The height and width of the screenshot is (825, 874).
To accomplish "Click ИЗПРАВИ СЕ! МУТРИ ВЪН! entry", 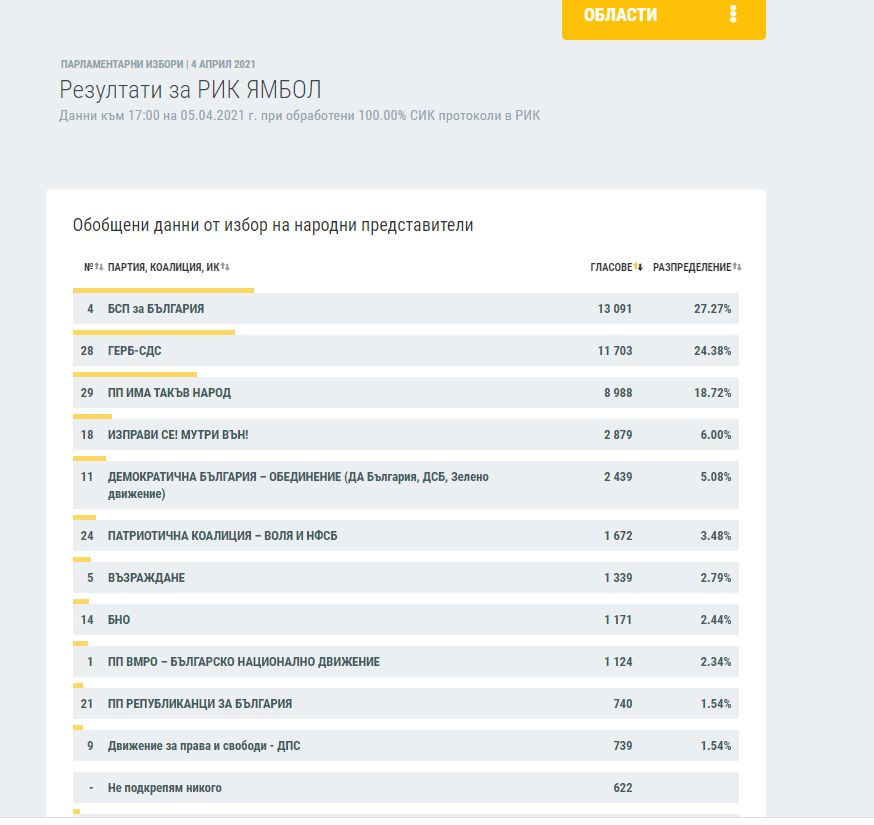I will [x=178, y=435].
